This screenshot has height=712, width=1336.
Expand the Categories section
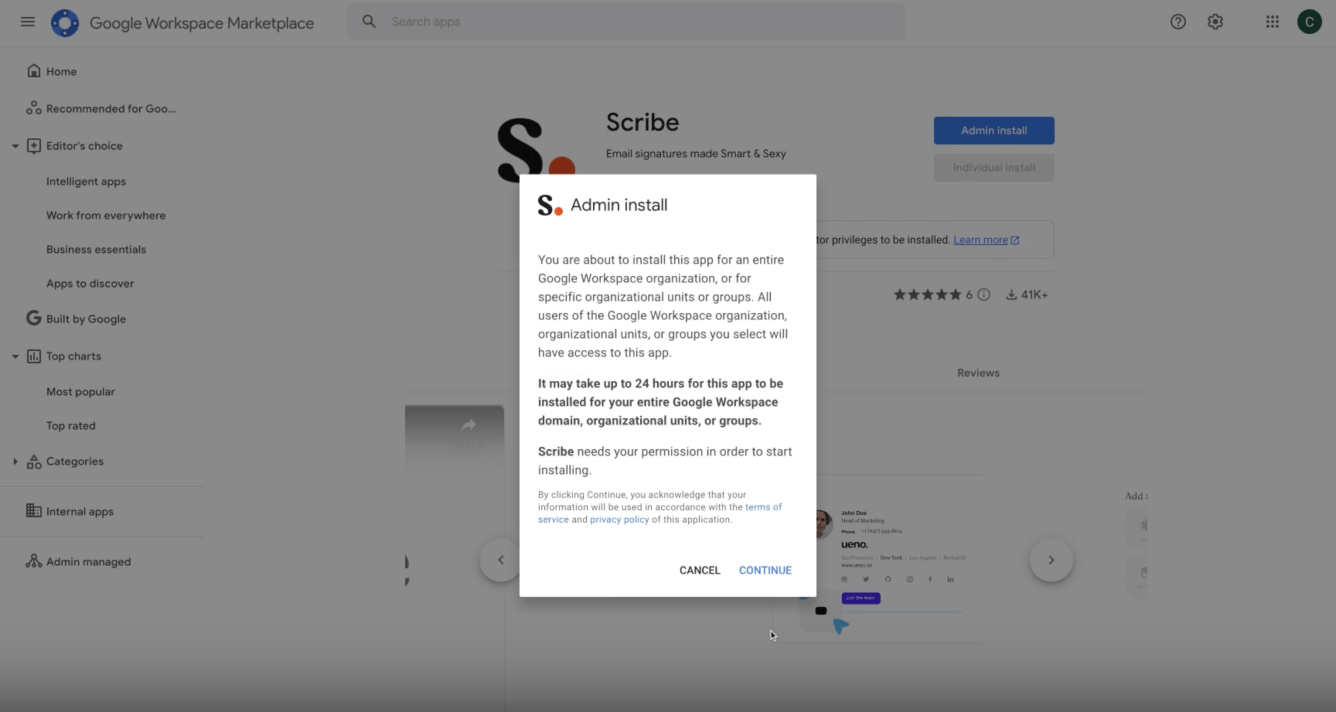pos(15,462)
